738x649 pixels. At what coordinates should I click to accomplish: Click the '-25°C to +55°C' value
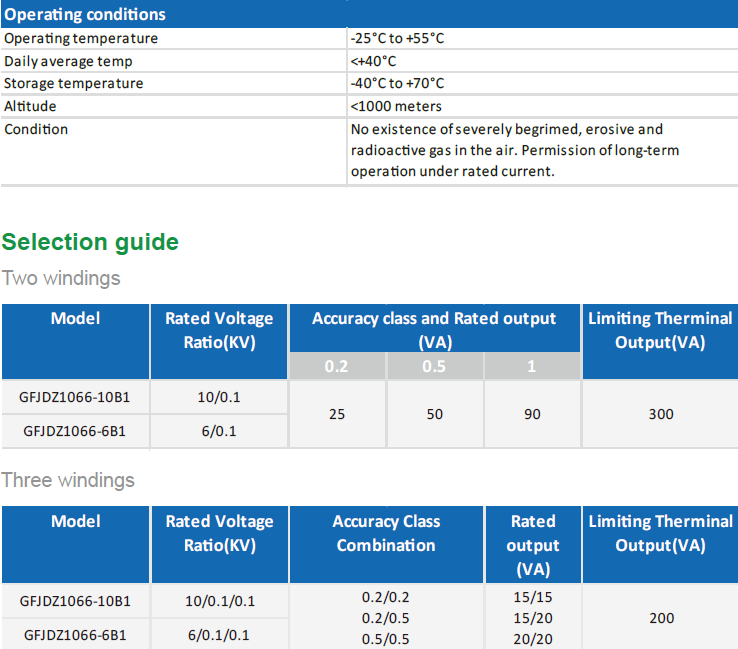(397, 38)
